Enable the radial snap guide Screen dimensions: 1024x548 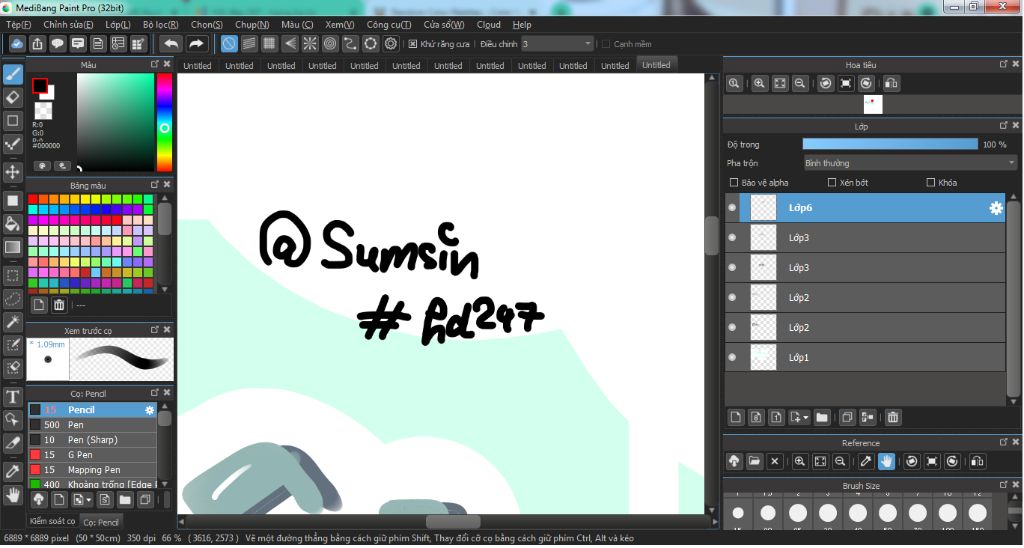click(310, 44)
